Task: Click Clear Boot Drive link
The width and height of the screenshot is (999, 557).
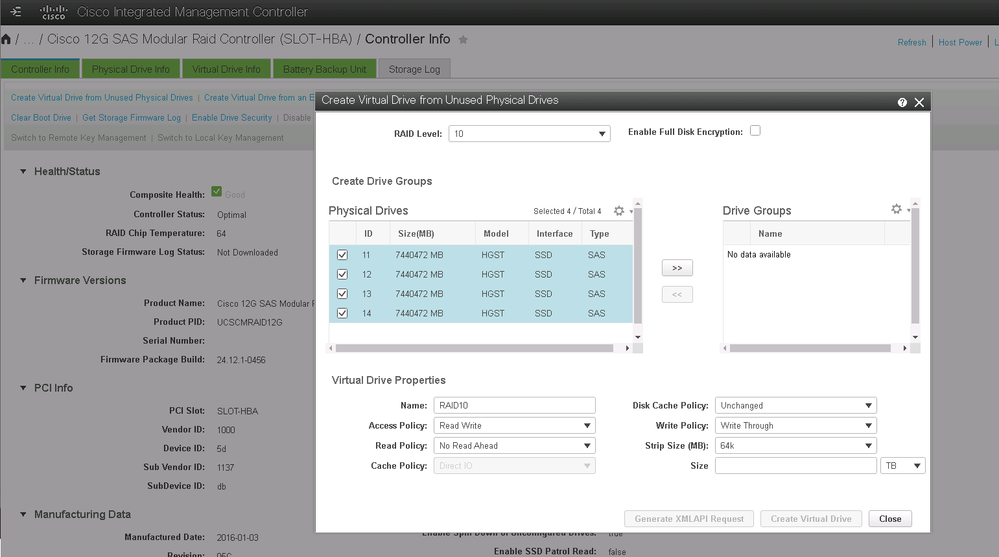Action: pos(41,118)
